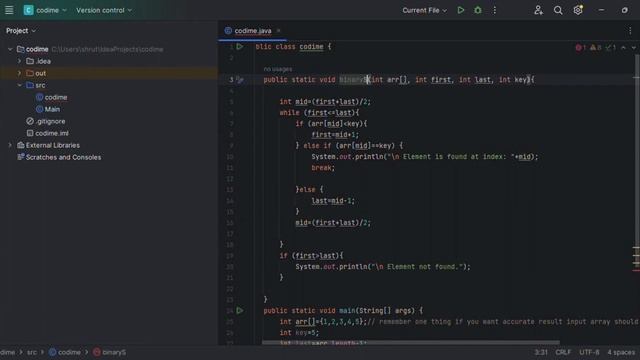Open Search Everywhere magnifier

click(x=558, y=10)
